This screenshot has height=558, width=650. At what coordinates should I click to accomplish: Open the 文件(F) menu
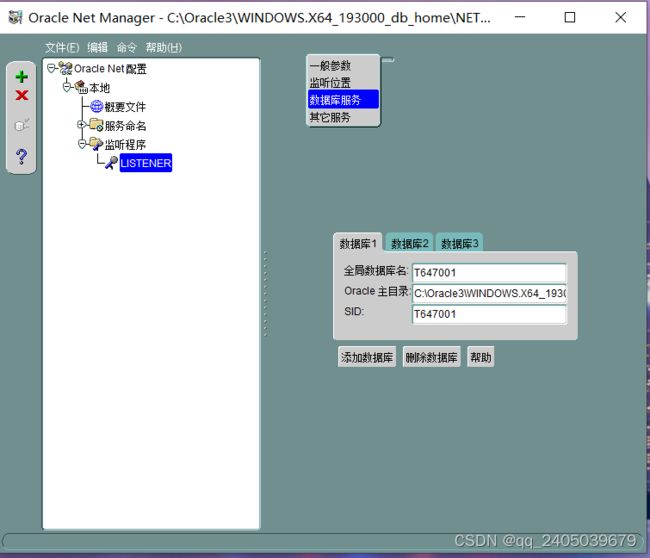(62, 48)
